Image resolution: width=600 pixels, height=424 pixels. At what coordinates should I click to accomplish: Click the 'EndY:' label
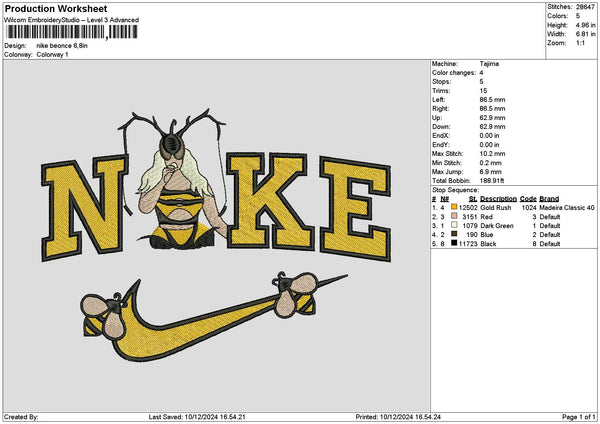click(441, 145)
